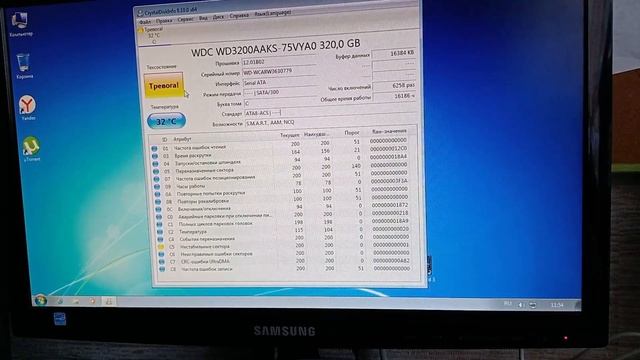640x360 pixels.
Task: Select status icon of row C2 temperature
Action: (160, 231)
